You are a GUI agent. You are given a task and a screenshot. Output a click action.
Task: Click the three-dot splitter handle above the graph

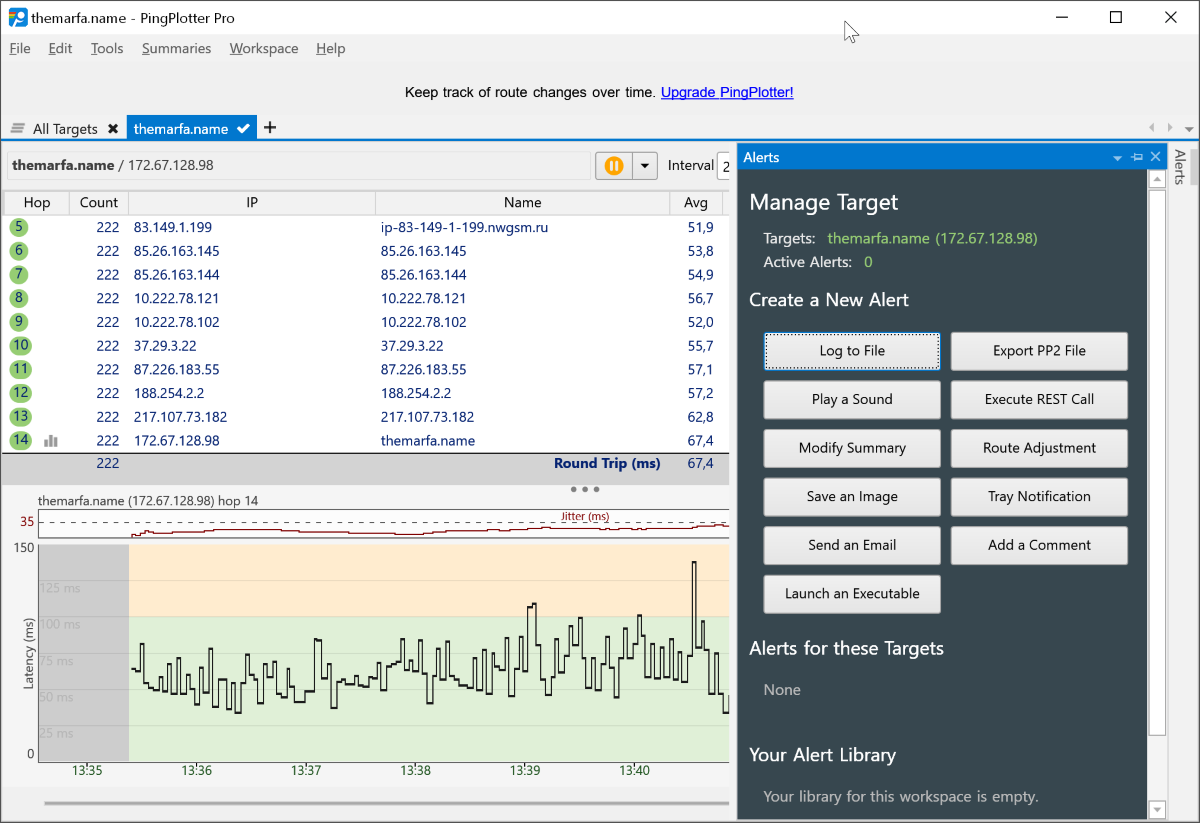coord(584,490)
